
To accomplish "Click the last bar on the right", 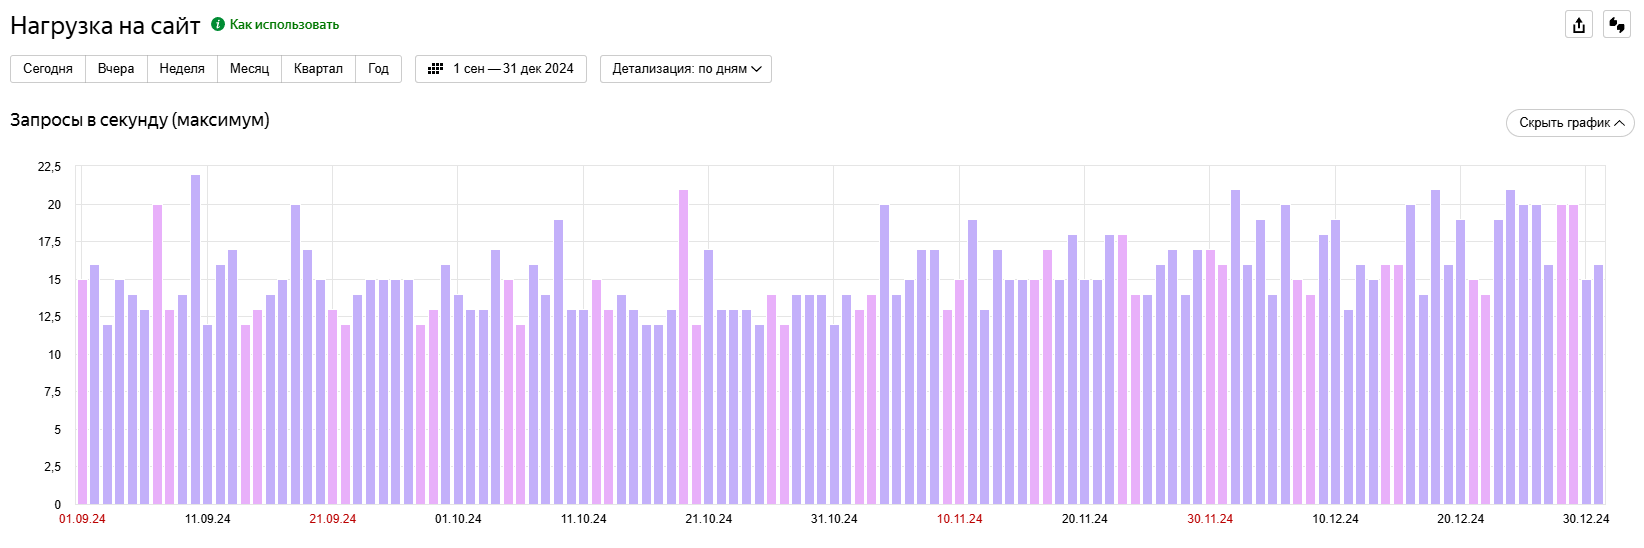I will tap(1598, 385).
